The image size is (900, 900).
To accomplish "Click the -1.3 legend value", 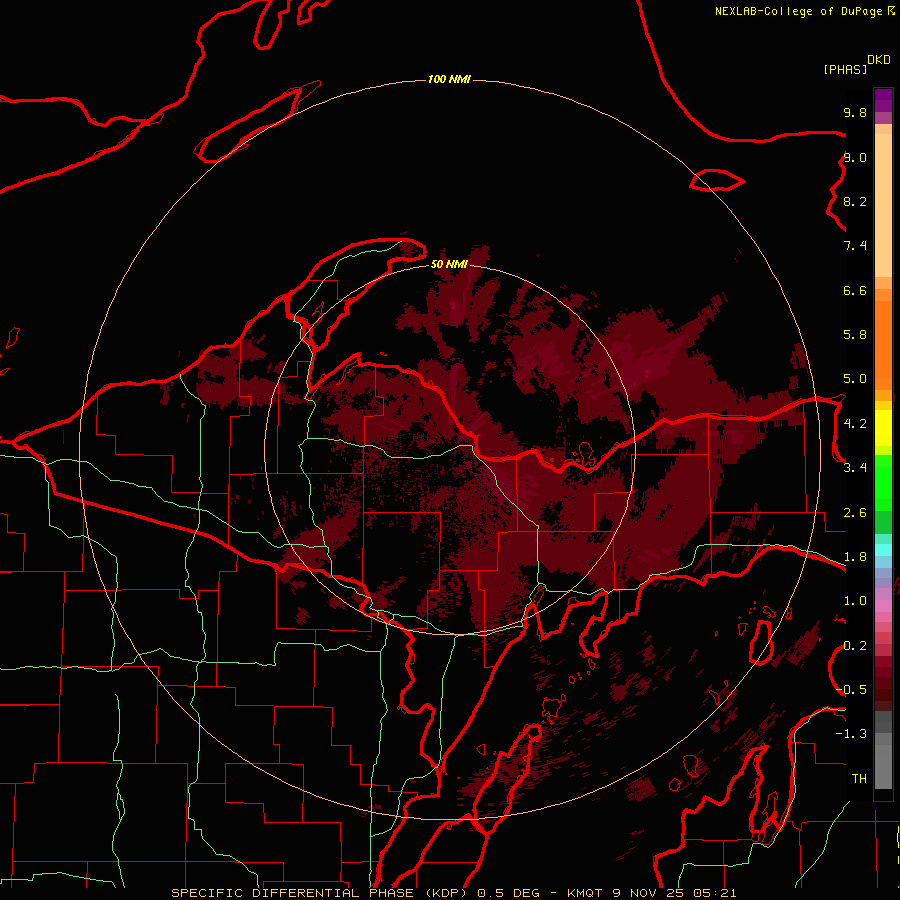I will (851, 734).
